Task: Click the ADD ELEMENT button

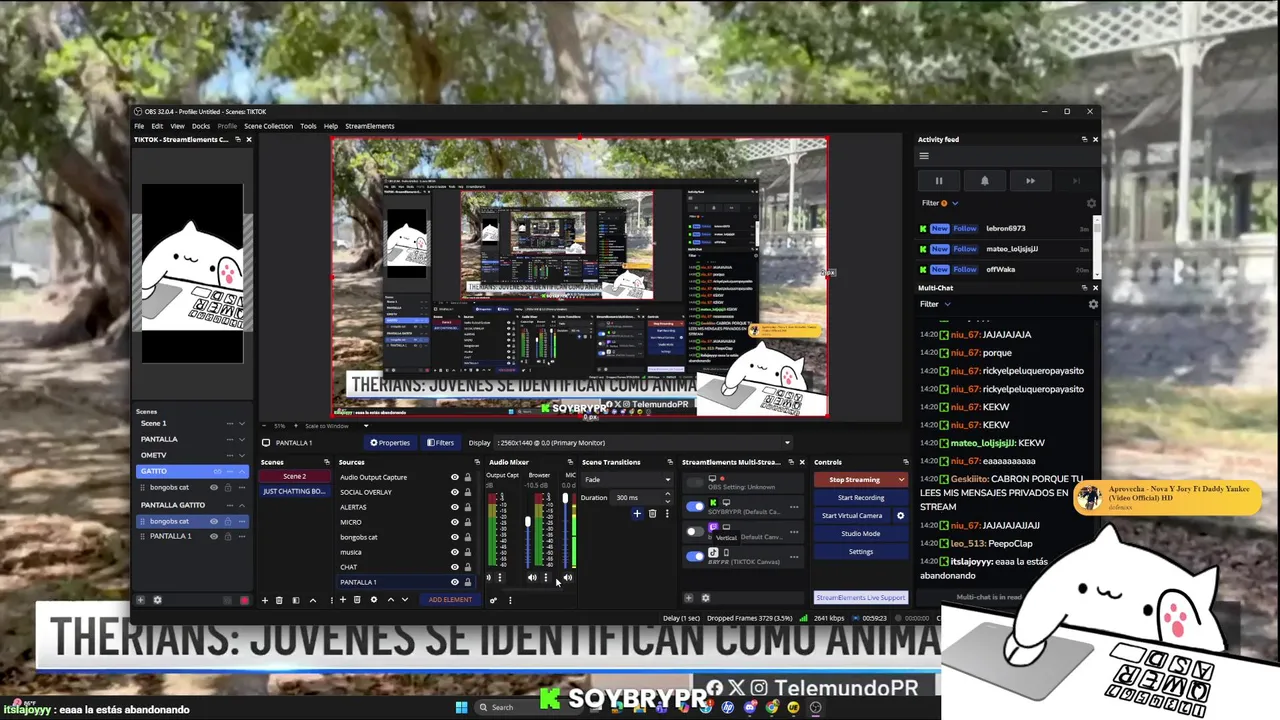Action: pyautogui.click(x=450, y=600)
